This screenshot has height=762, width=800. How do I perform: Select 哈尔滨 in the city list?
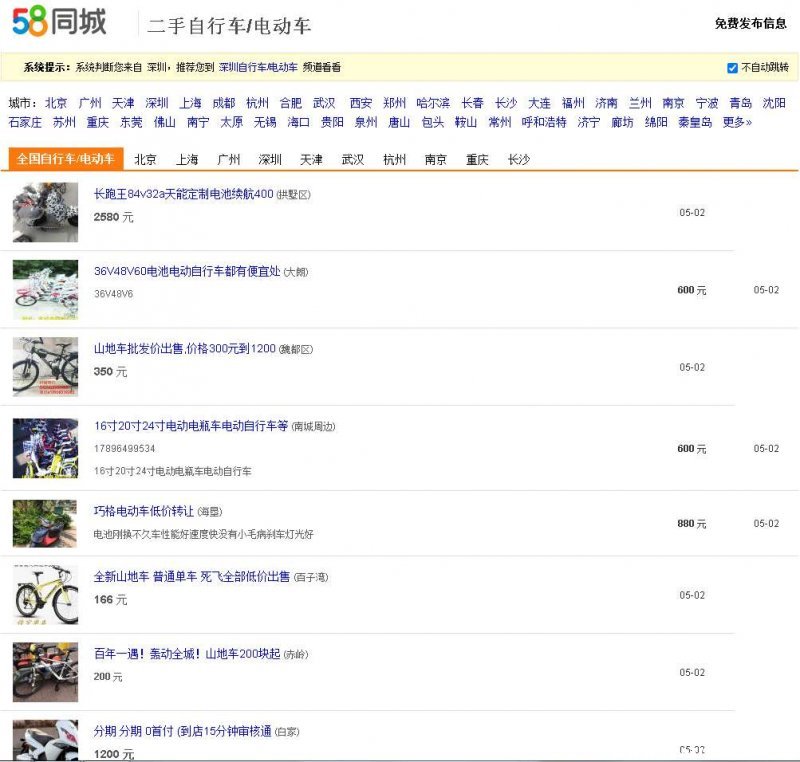433,103
